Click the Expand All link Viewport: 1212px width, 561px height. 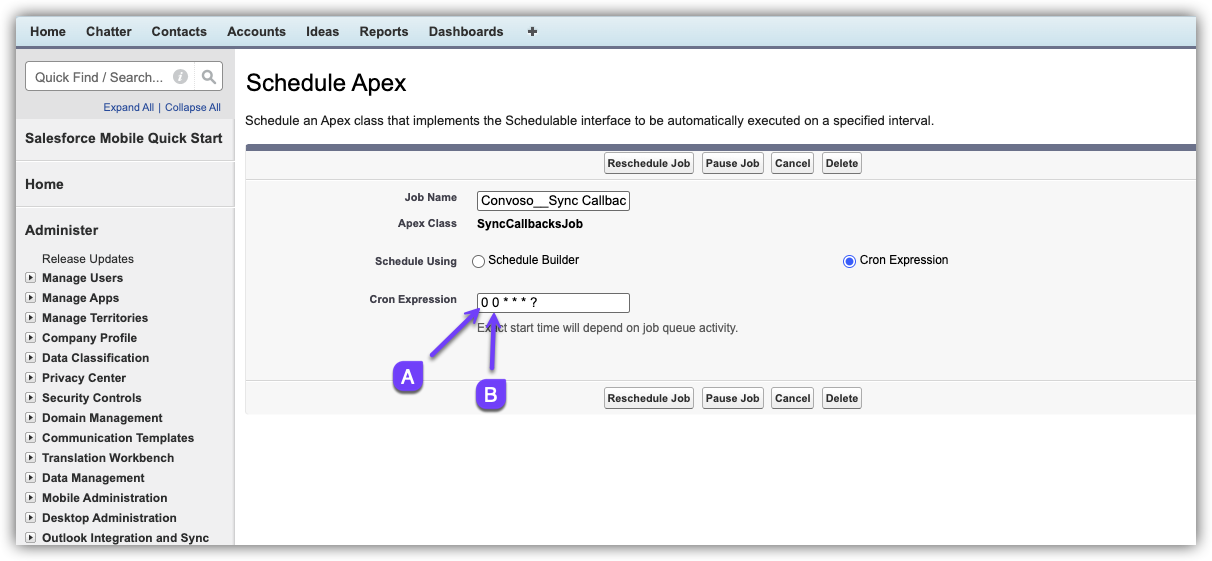click(128, 108)
